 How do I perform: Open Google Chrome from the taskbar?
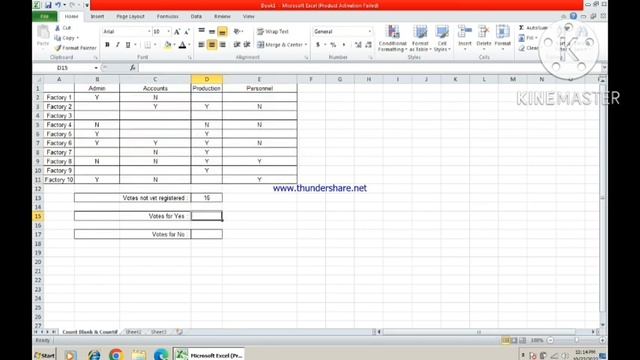116,355
